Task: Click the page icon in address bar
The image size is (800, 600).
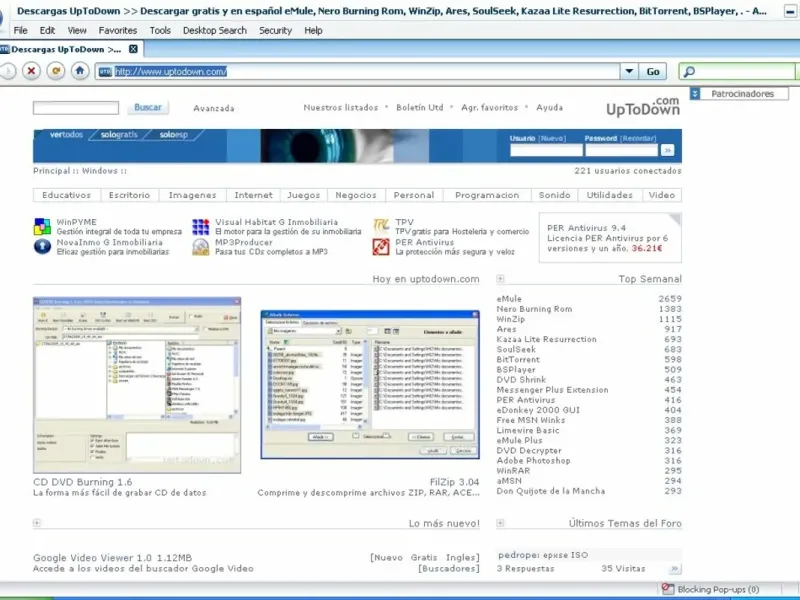Action: point(105,72)
